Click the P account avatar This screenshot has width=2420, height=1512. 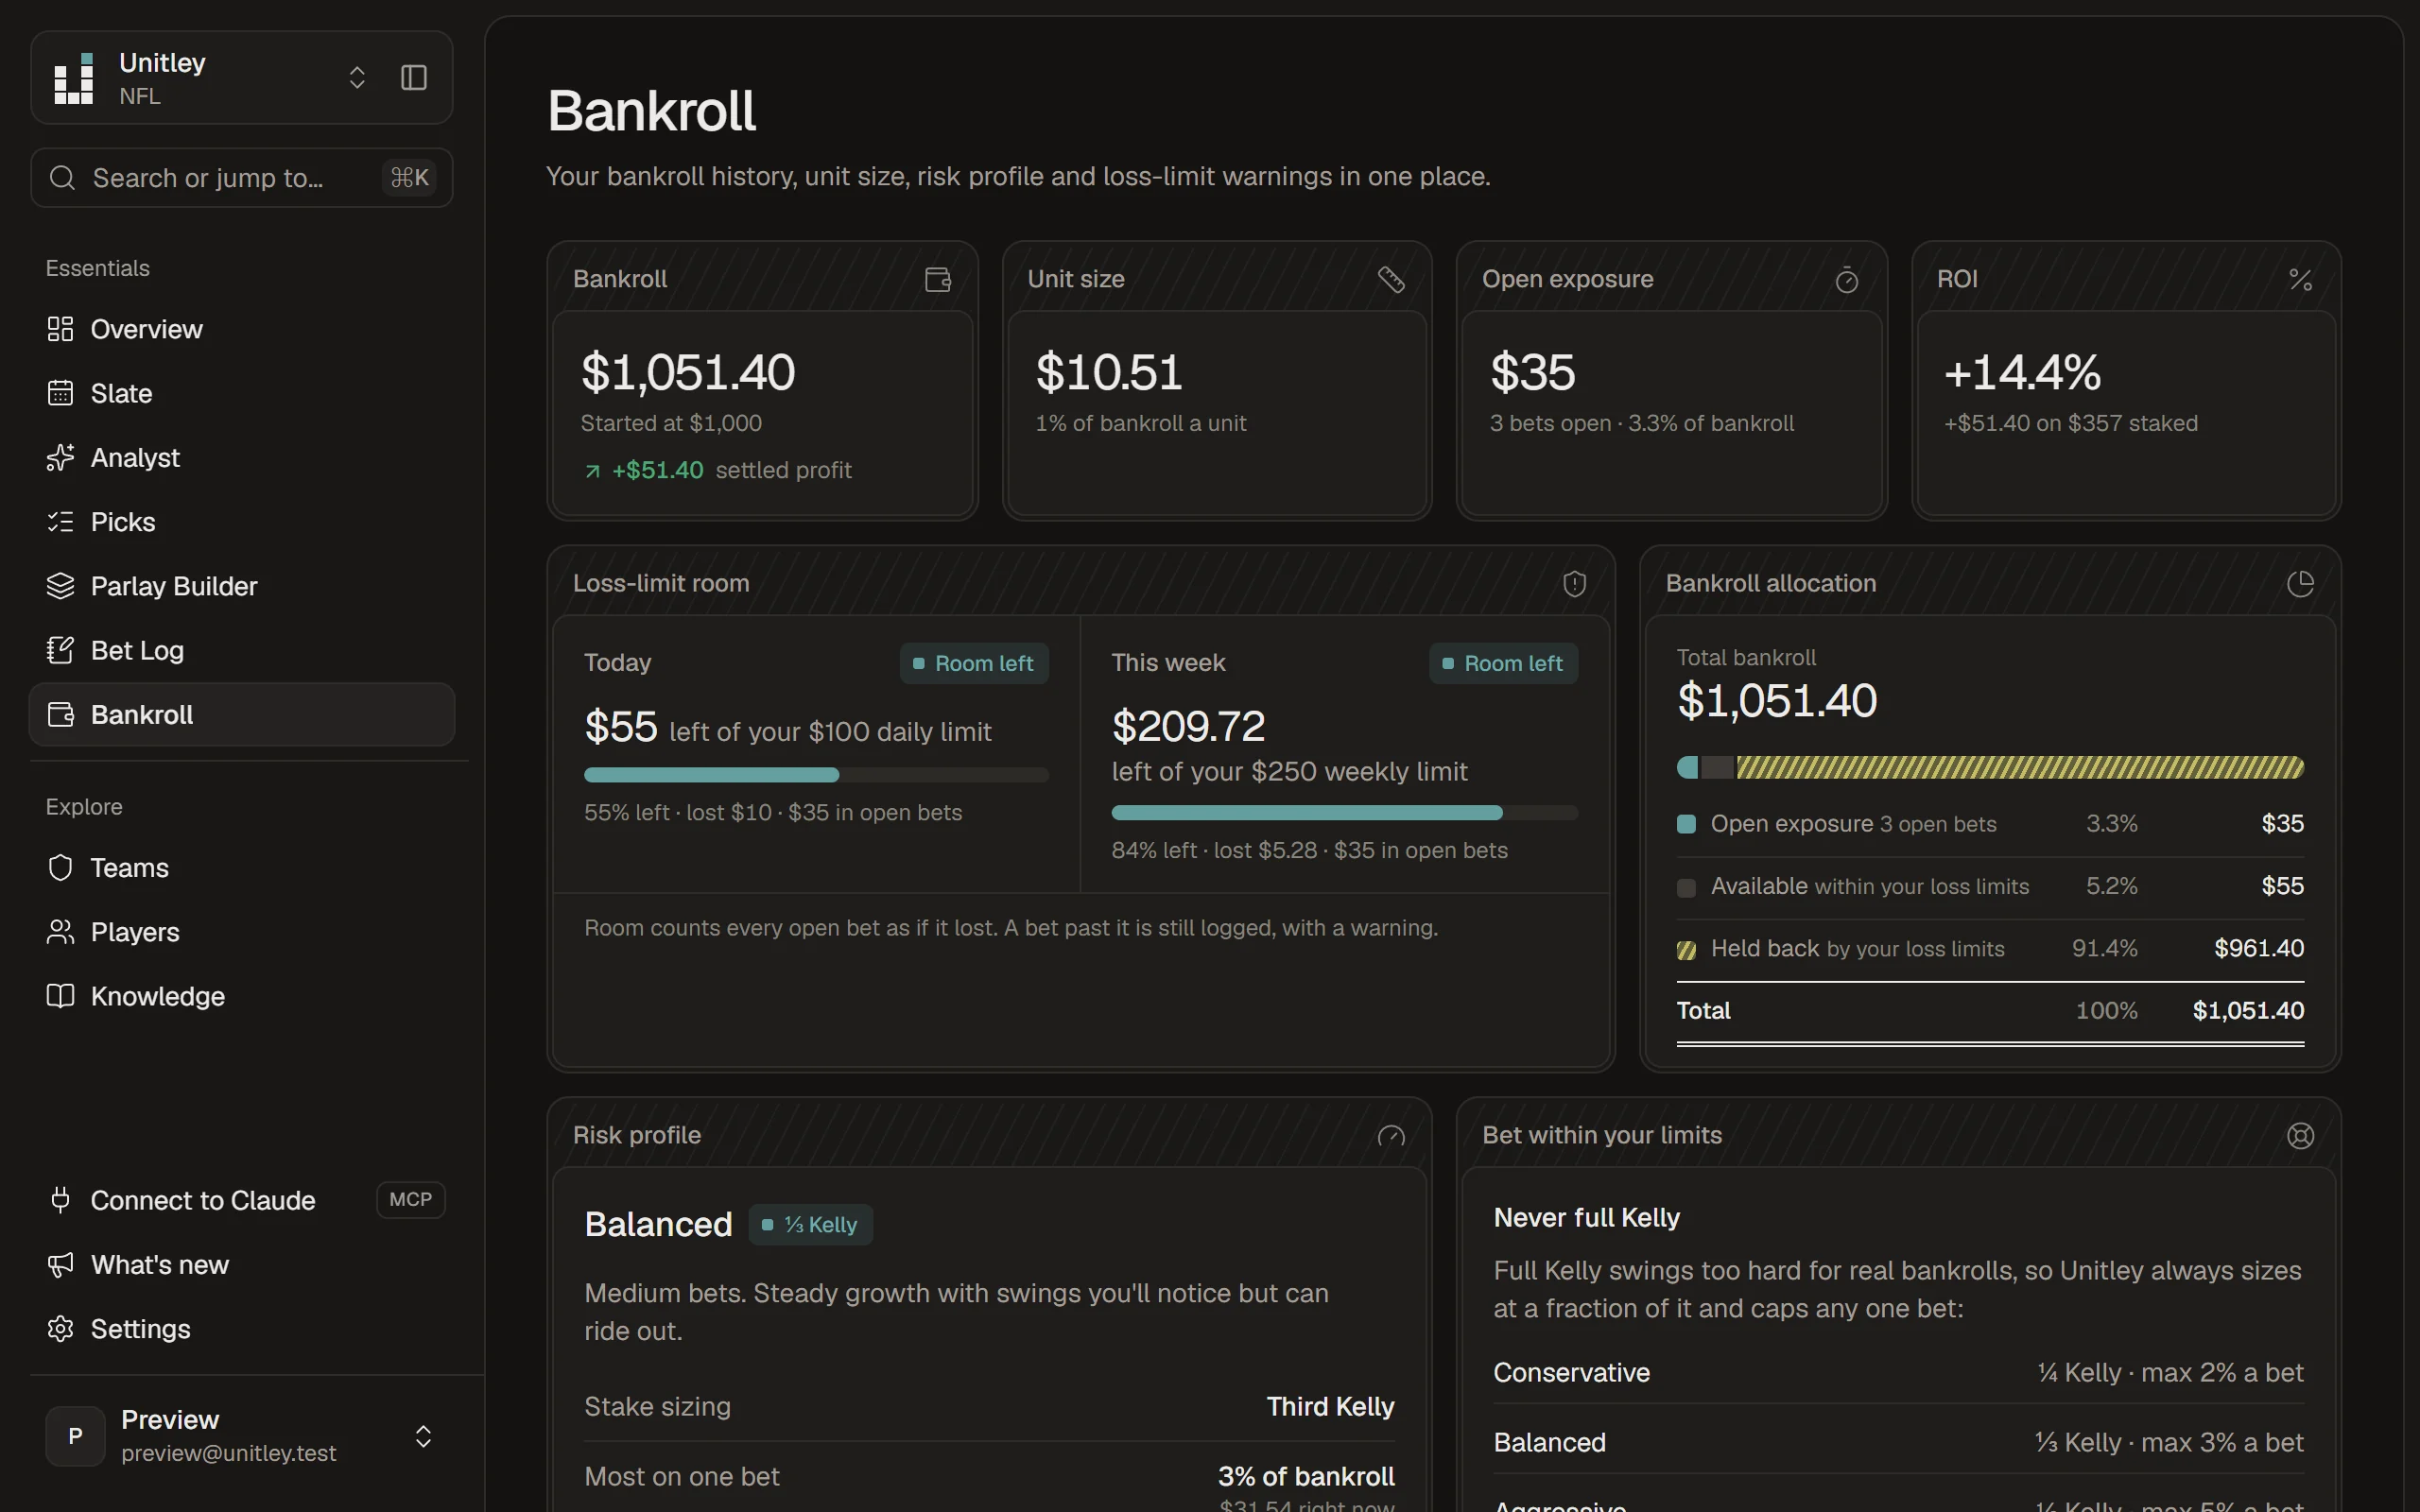[75, 1436]
